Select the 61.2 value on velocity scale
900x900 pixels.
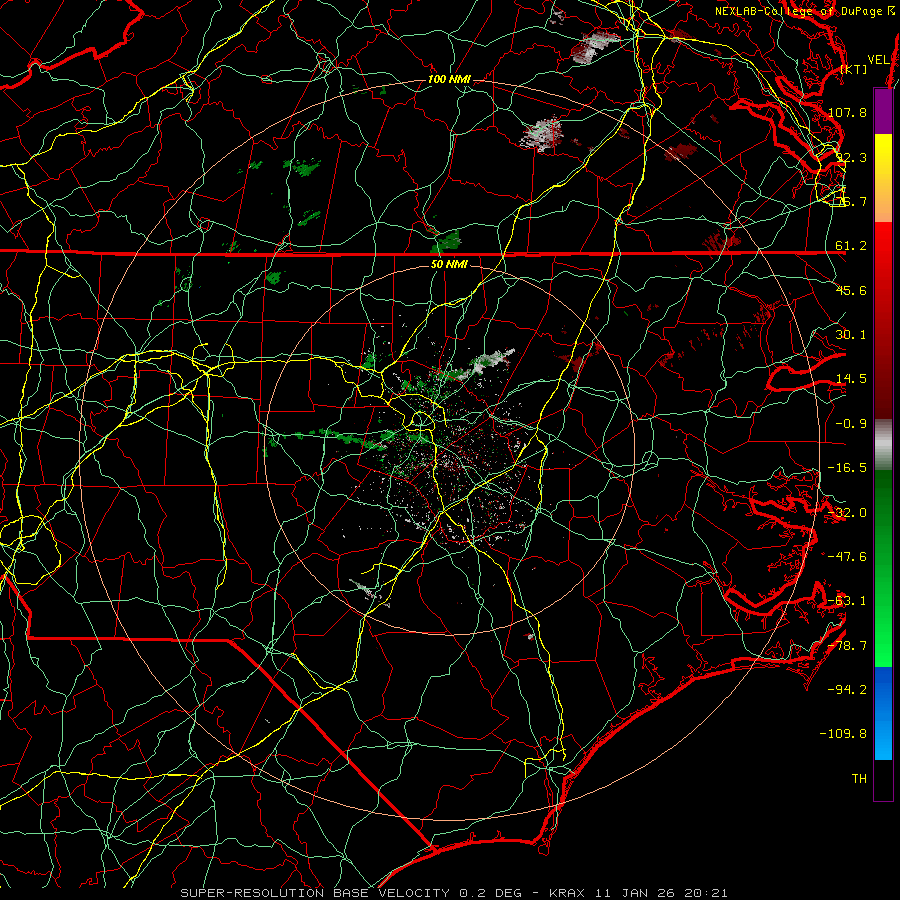[x=851, y=246]
